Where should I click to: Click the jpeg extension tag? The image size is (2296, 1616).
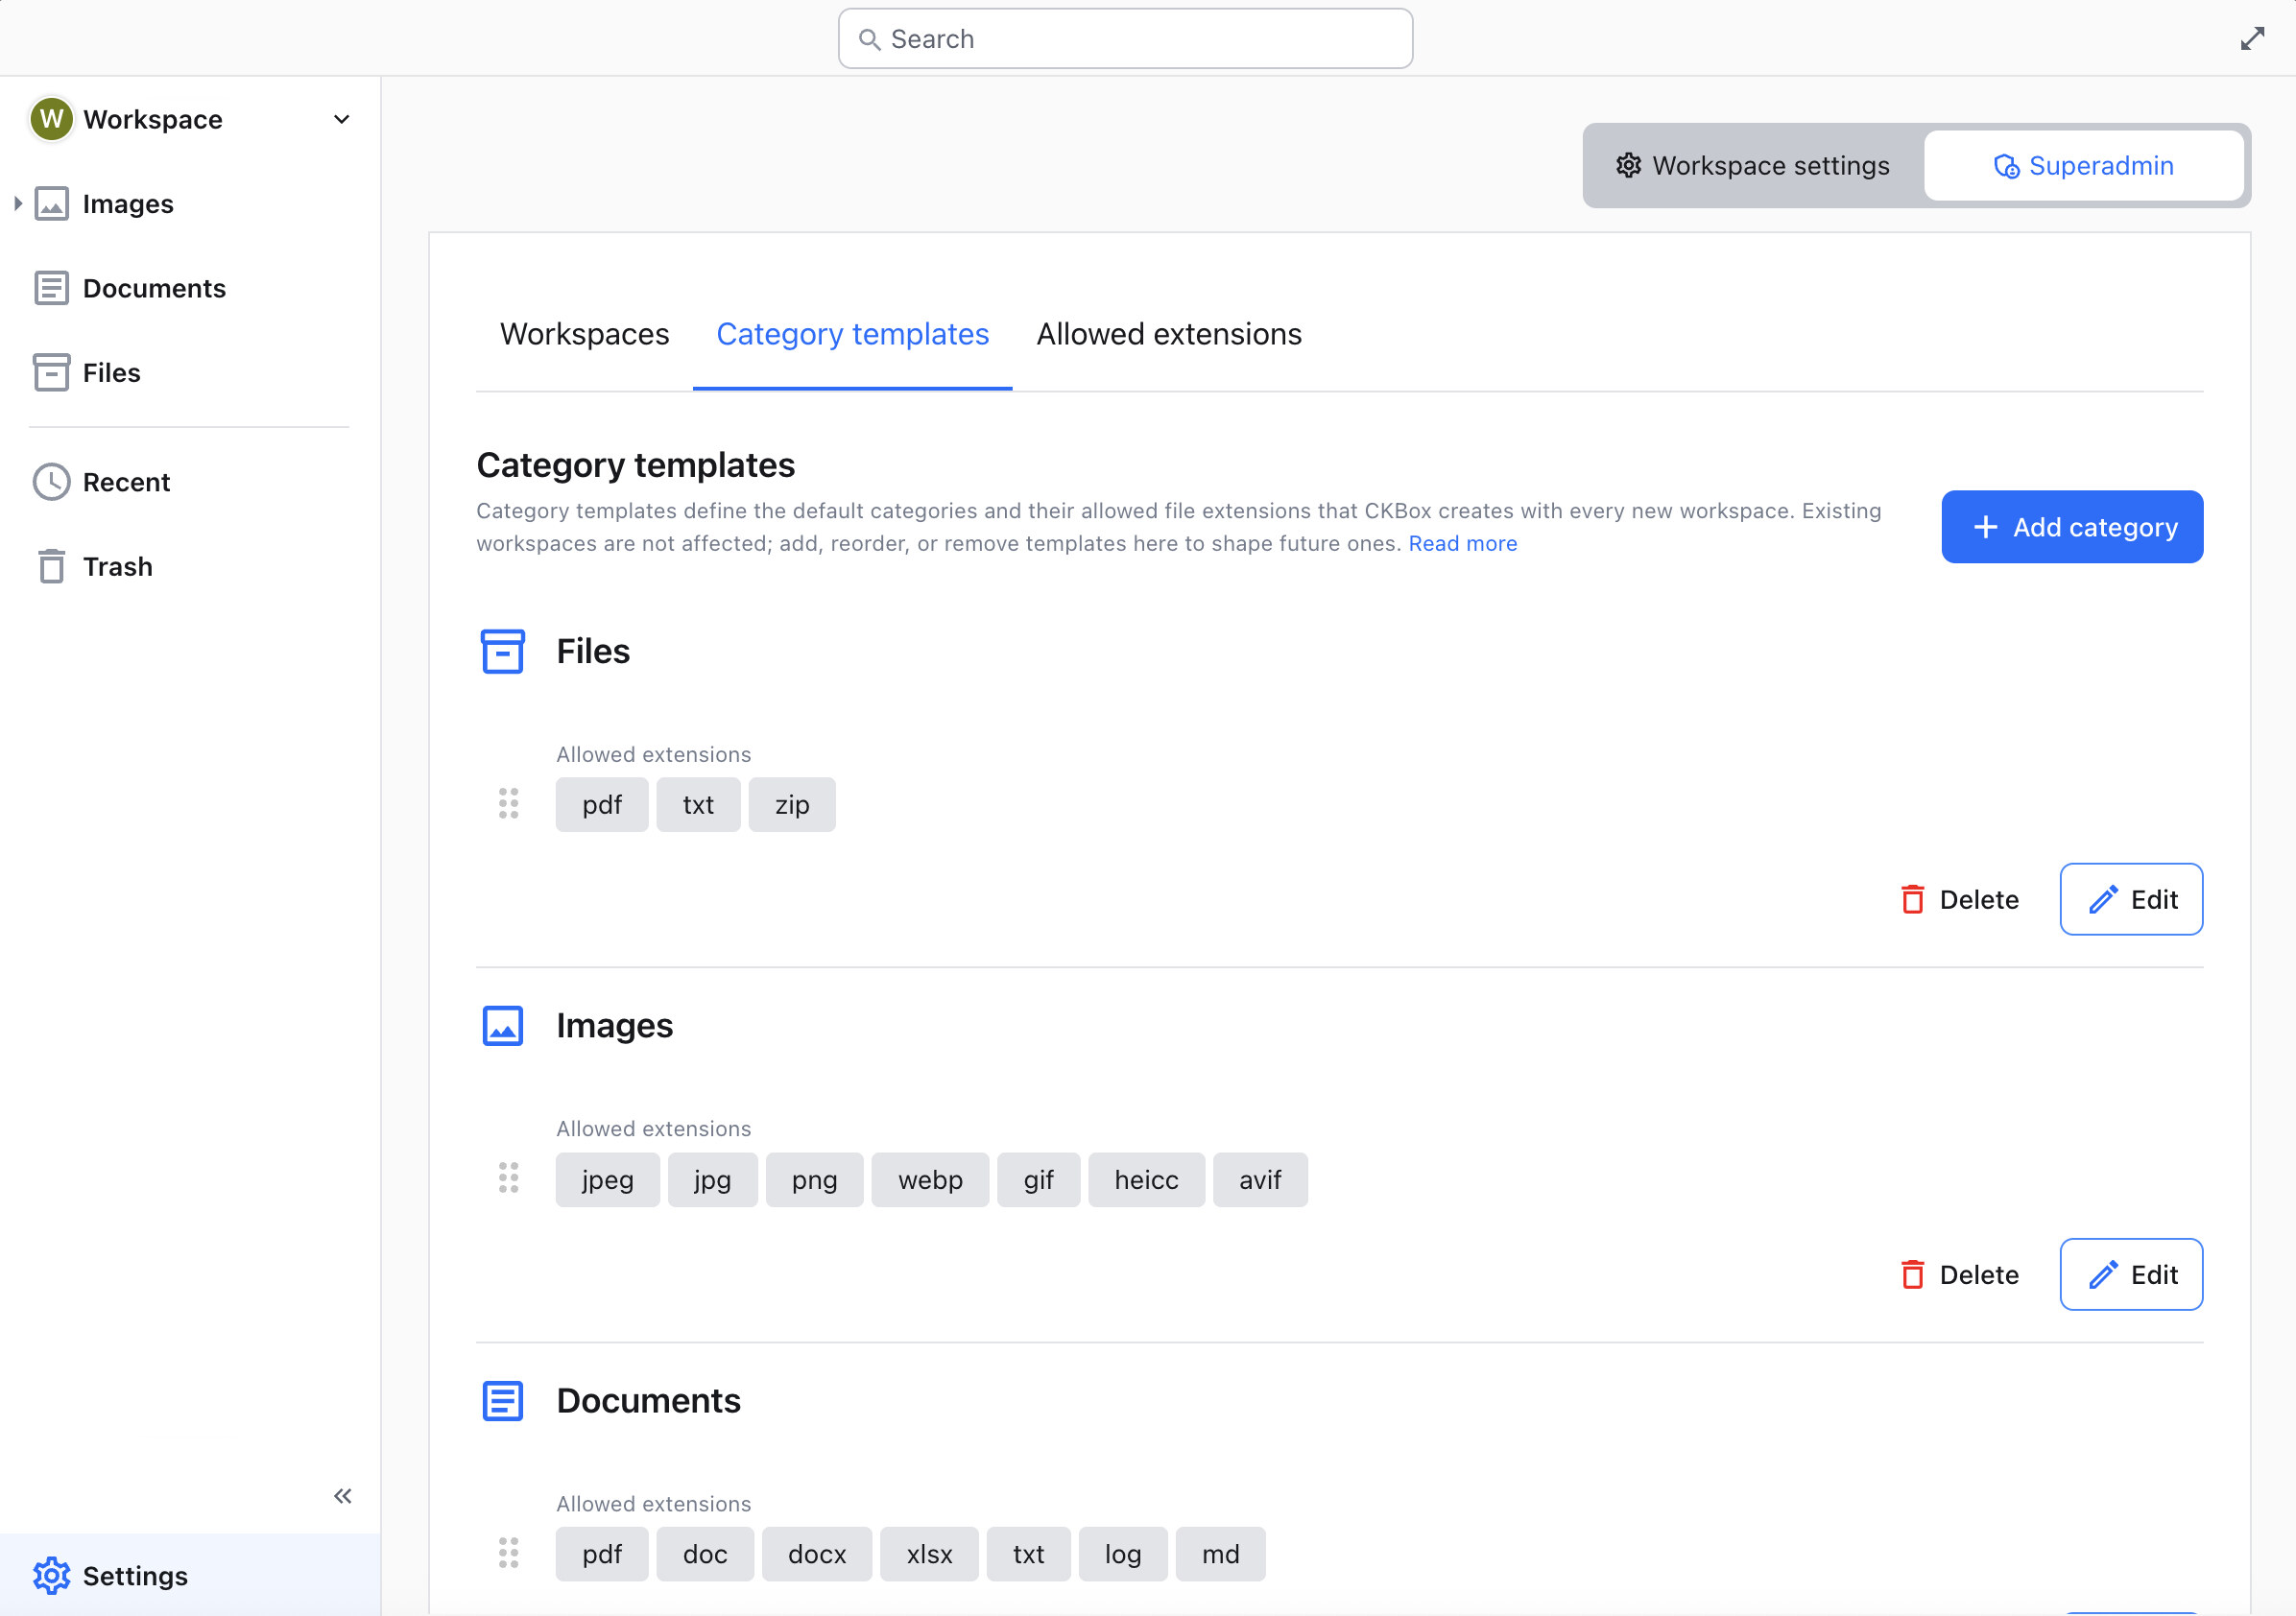click(x=608, y=1180)
